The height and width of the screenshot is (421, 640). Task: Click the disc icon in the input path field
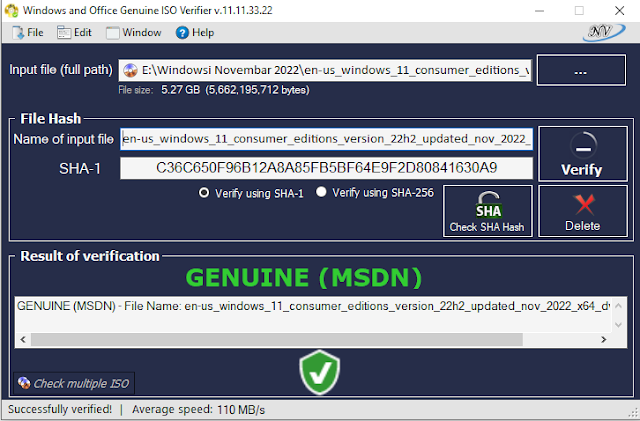131,71
